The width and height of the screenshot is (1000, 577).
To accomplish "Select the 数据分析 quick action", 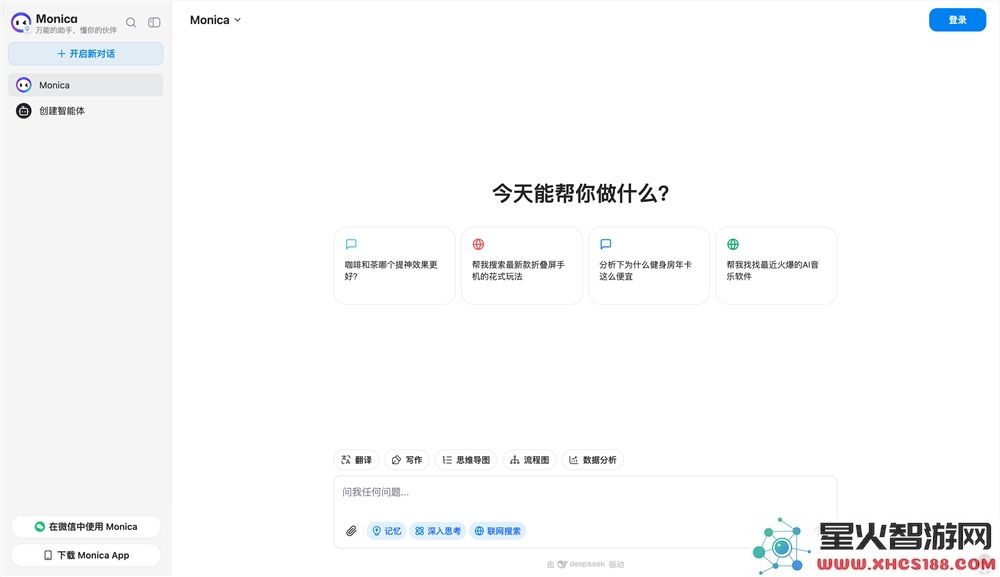I will pos(592,460).
